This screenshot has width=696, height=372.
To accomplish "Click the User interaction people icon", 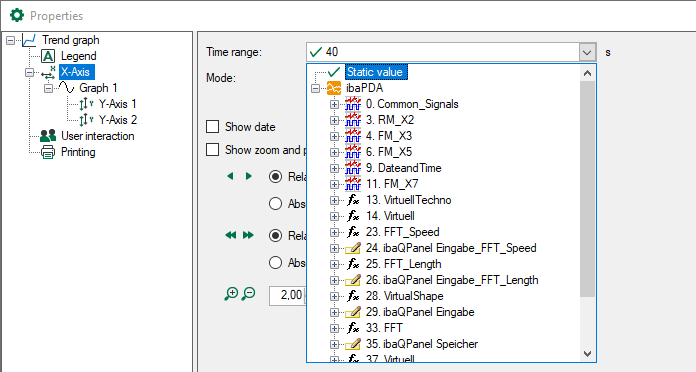I will click(48, 136).
